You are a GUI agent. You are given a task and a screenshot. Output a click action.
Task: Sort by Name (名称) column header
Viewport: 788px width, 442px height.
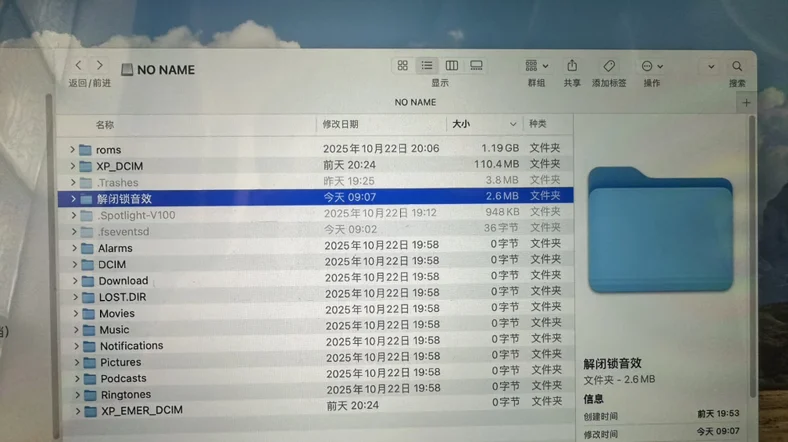(x=105, y=125)
